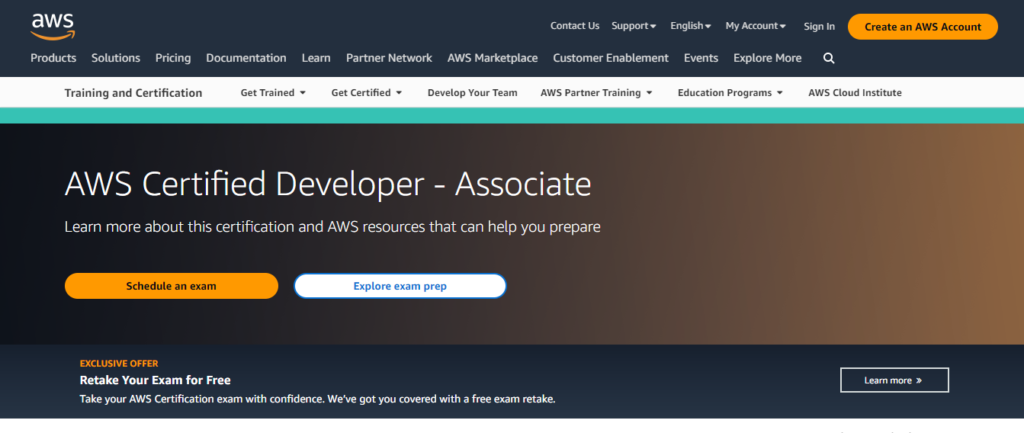Expand AWS Partner Training menu
The height and width of the screenshot is (433, 1024).
coord(596,93)
